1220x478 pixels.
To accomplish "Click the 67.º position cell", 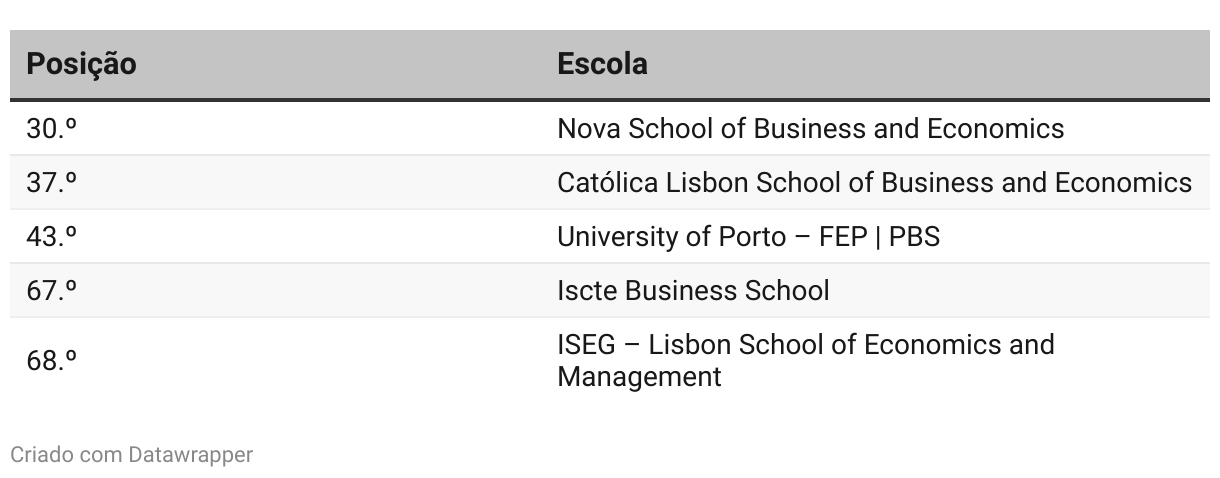I will 52,291.
